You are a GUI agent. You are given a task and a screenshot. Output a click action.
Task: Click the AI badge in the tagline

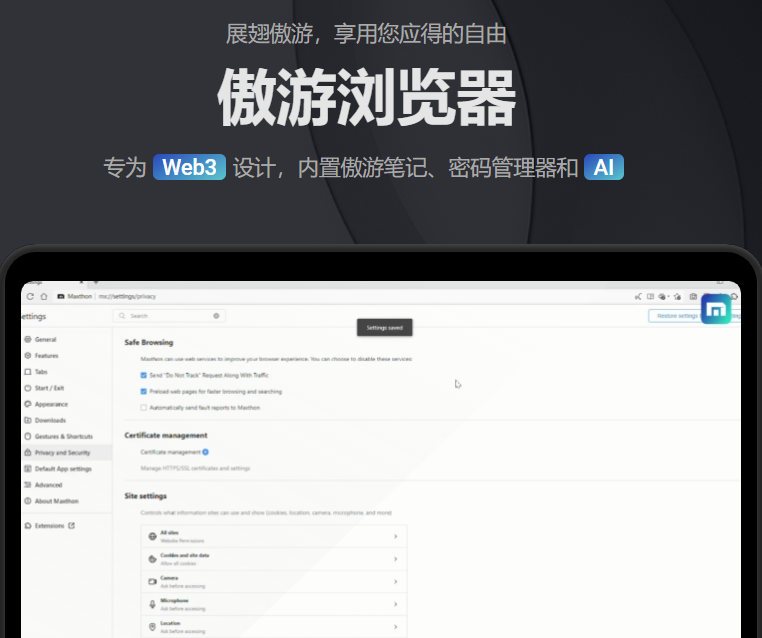(x=604, y=167)
